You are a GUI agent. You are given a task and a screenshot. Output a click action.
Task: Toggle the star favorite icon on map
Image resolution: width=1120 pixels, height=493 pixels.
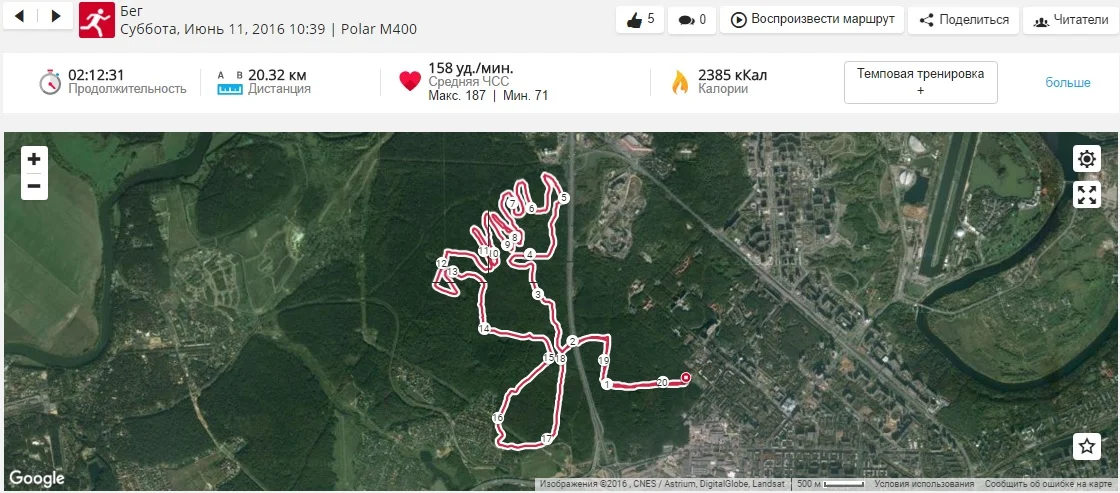(x=1086, y=447)
